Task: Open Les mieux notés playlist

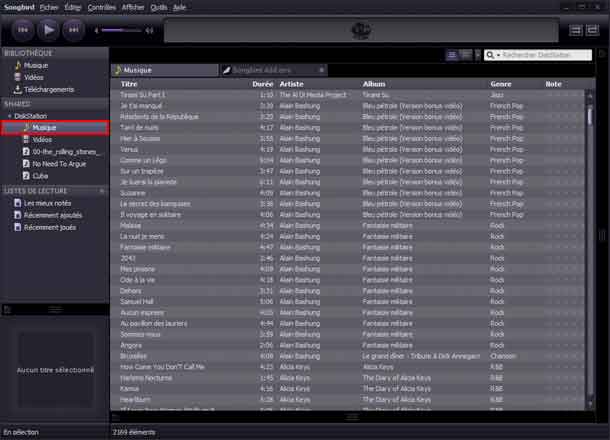Action: pyautogui.click(x=47, y=203)
